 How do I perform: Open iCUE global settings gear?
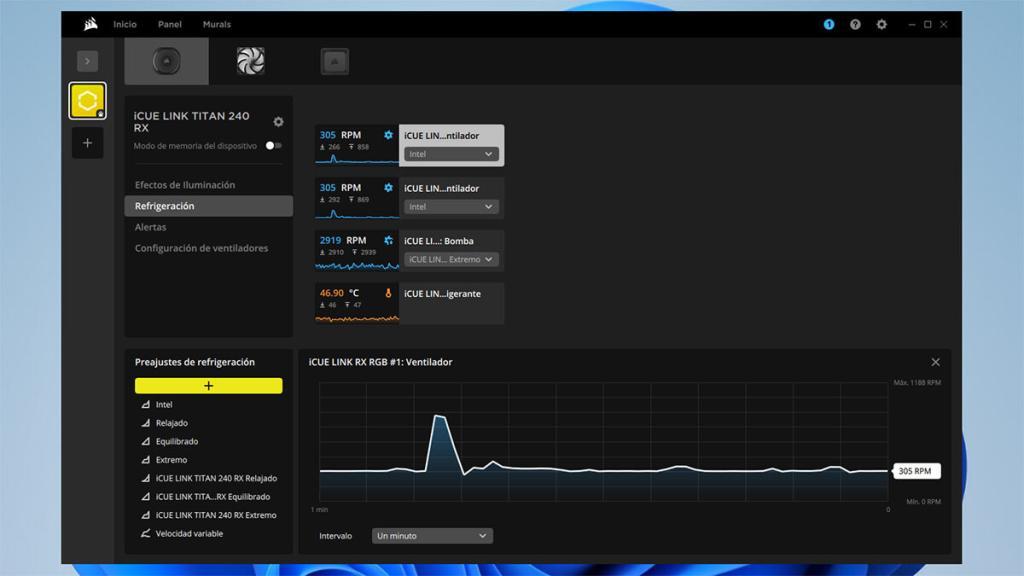click(x=882, y=24)
